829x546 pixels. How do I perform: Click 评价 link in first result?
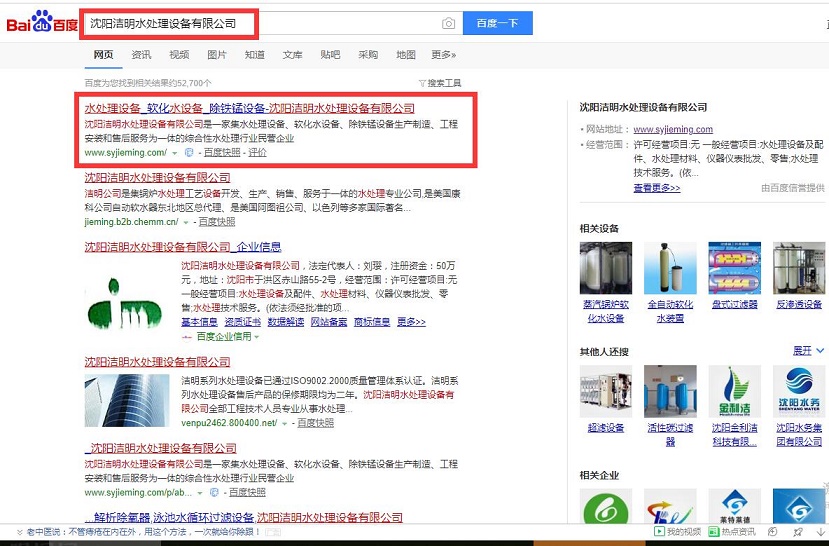point(257,153)
